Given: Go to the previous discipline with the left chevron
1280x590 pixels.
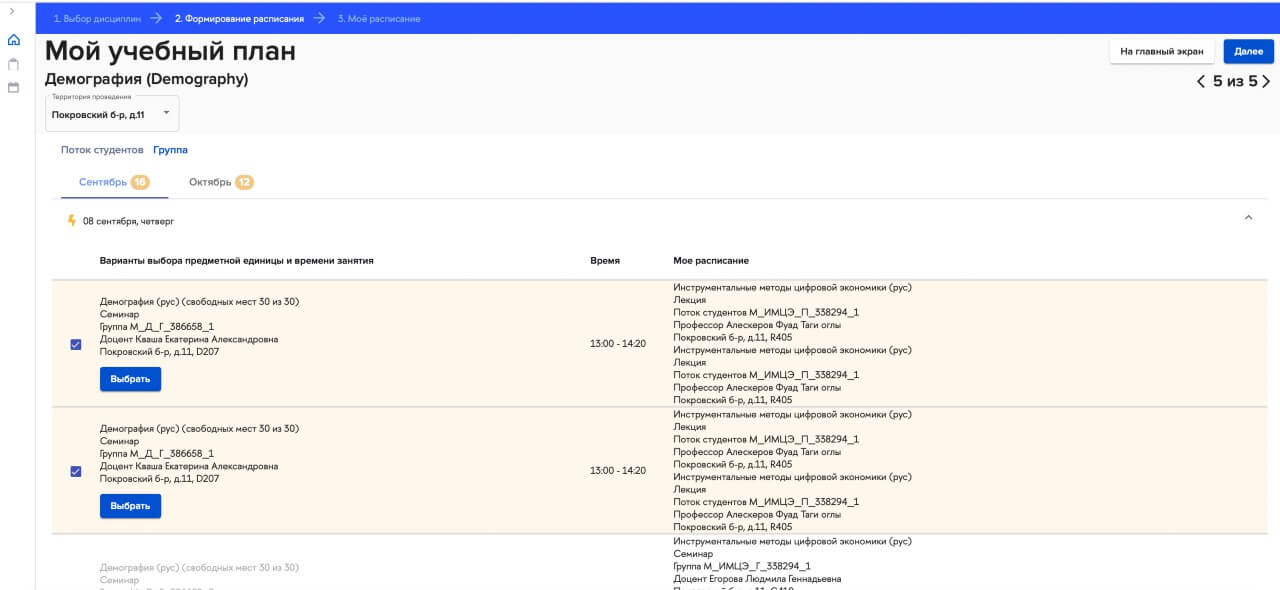Looking at the screenshot, I should click(1201, 82).
